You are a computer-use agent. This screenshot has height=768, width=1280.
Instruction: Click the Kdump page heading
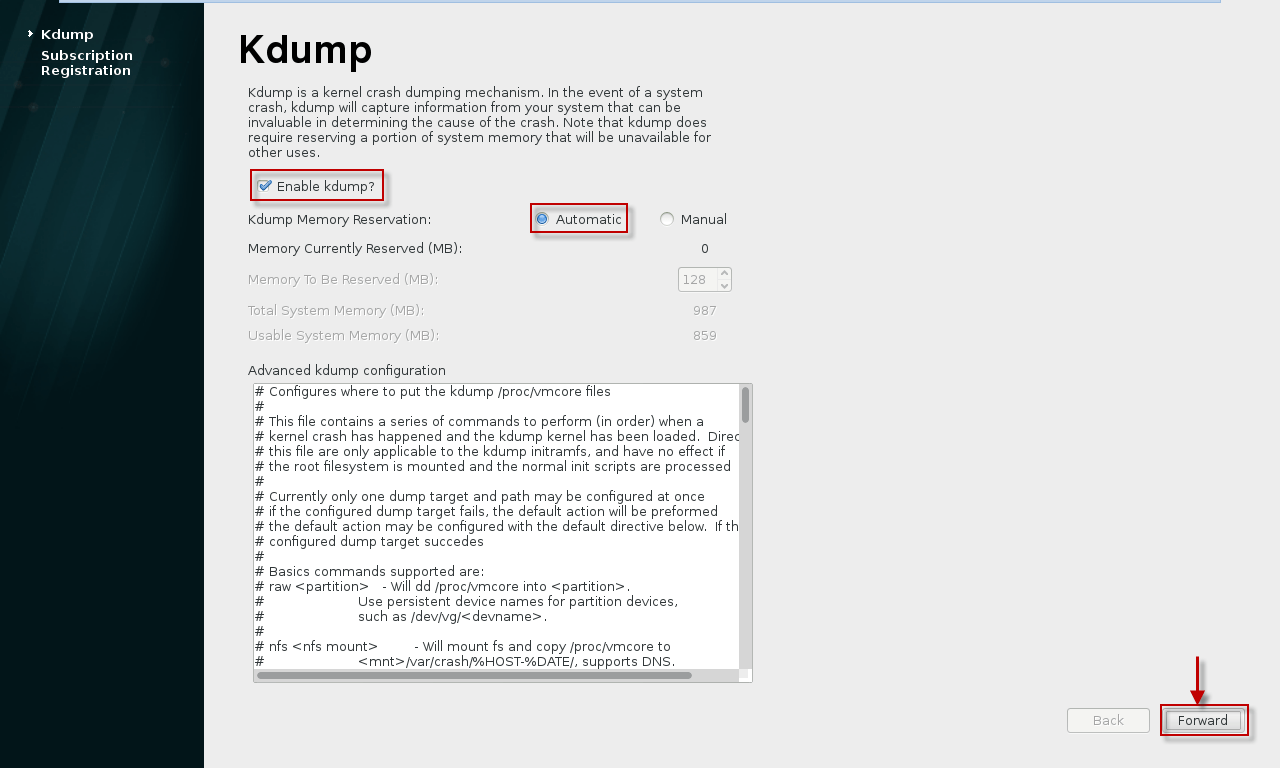click(305, 50)
